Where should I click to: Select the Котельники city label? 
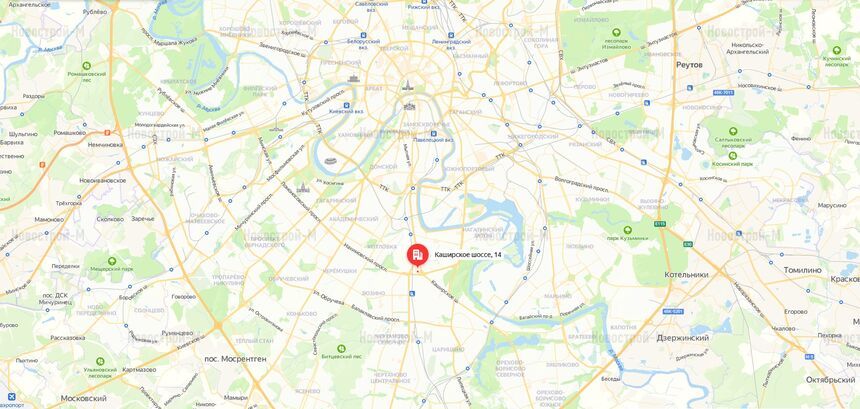(686, 274)
